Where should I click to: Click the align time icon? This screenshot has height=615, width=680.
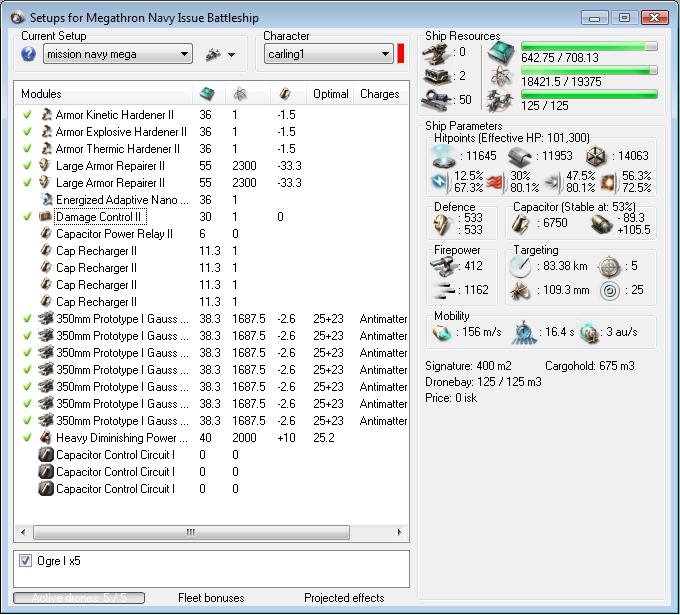524,333
